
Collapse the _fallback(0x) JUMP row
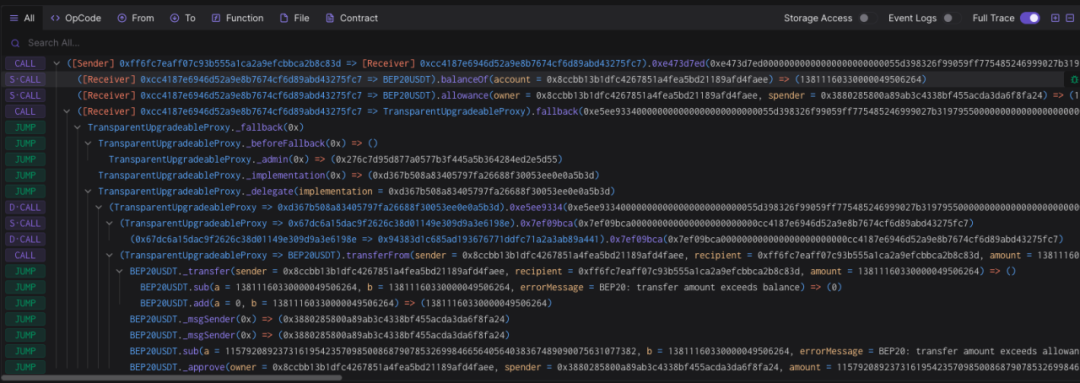point(77,127)
